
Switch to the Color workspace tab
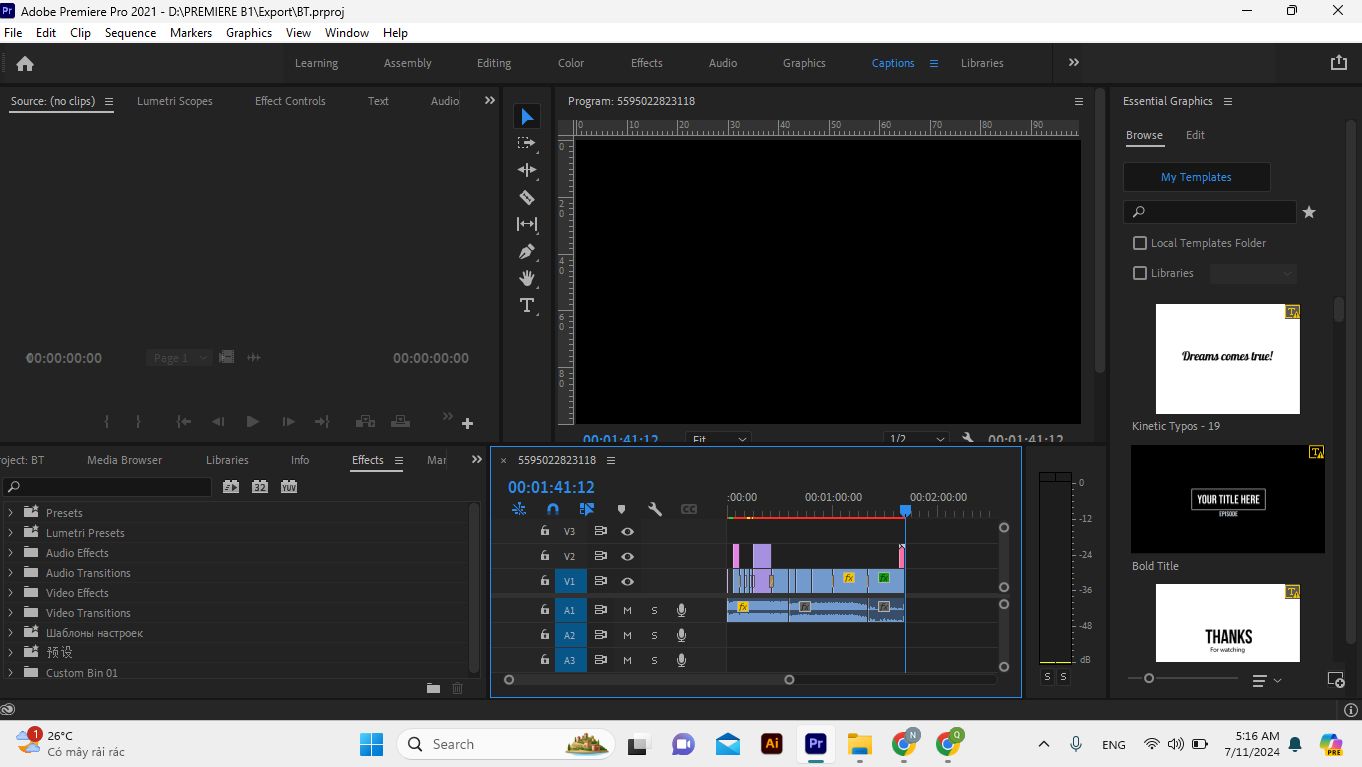coord(571,63)
